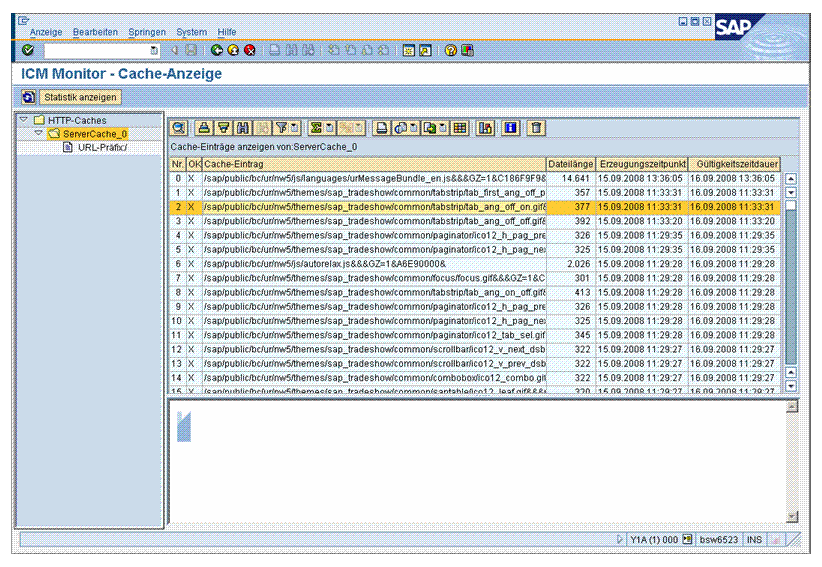Click the Save diskette icon
The width and height of the screenshot is (822, 567).
(x=191, y=50)
